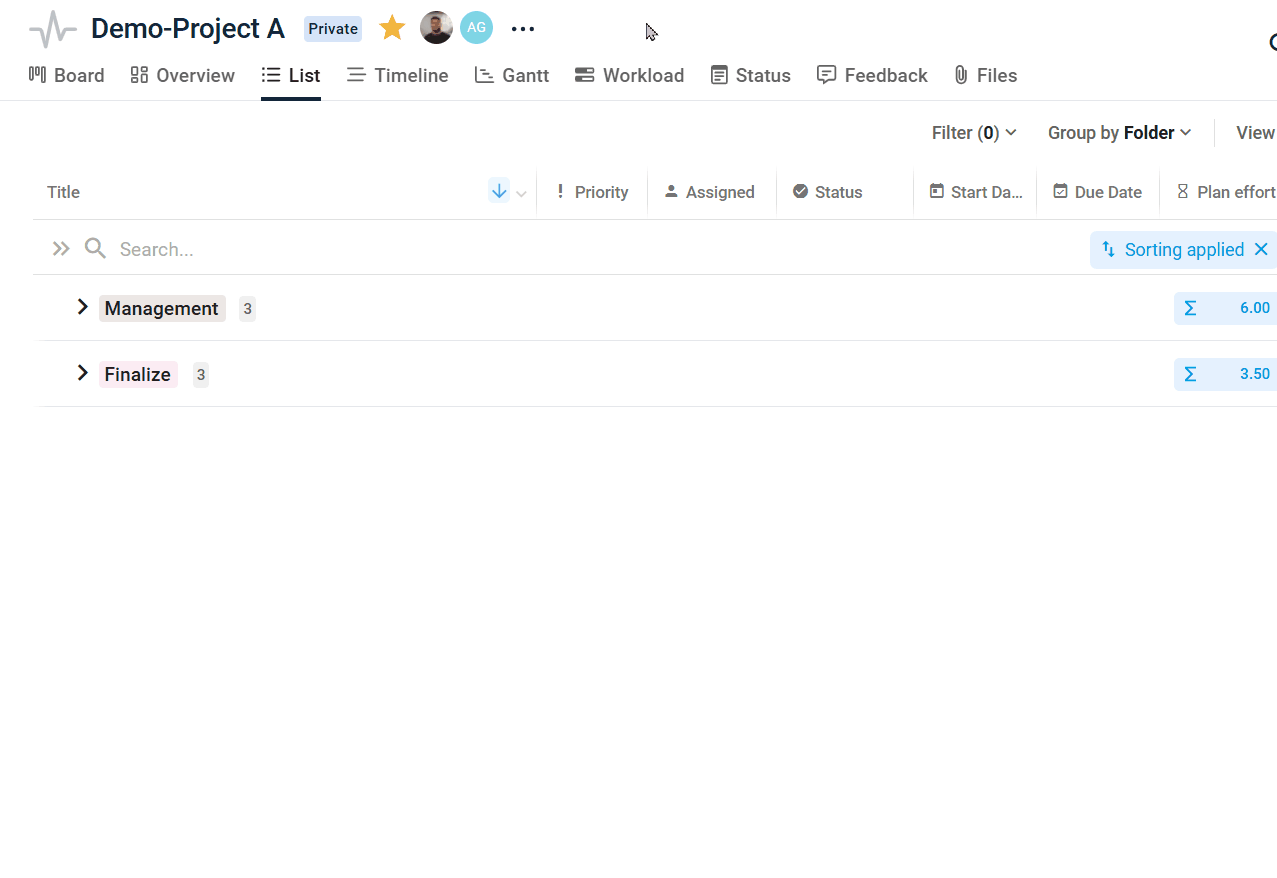Expand the Management folder
The height and width of the screenshot is (878, 1277).
83,308
